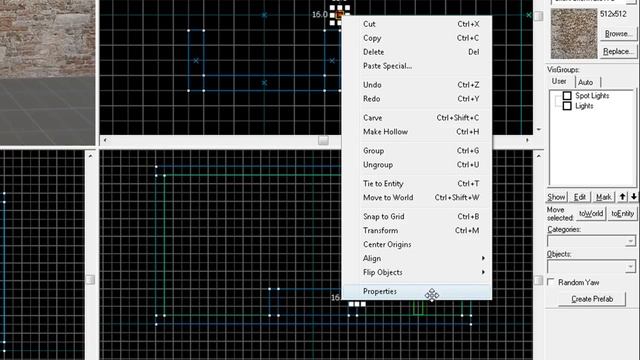Click the 512x512 texture size text
The image size is (640, 360).
click(613, 14)
